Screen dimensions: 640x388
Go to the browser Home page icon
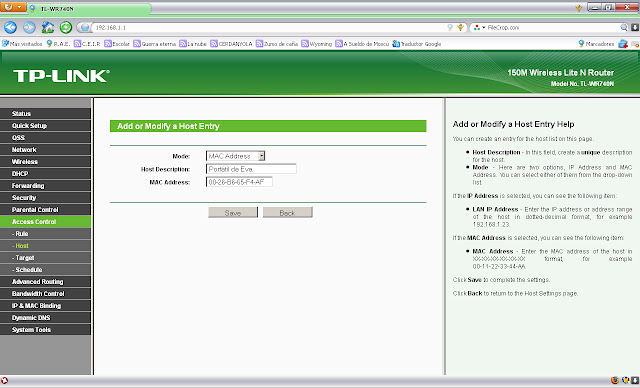pyautogui.click(x=48, y=27)
